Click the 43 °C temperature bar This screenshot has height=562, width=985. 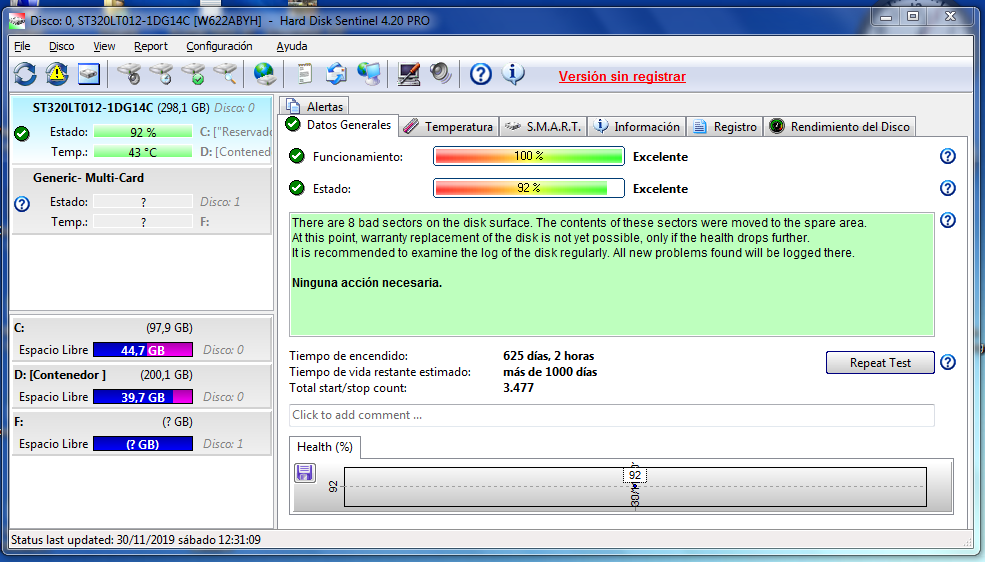pyautogui.click(x=143, y=152)
